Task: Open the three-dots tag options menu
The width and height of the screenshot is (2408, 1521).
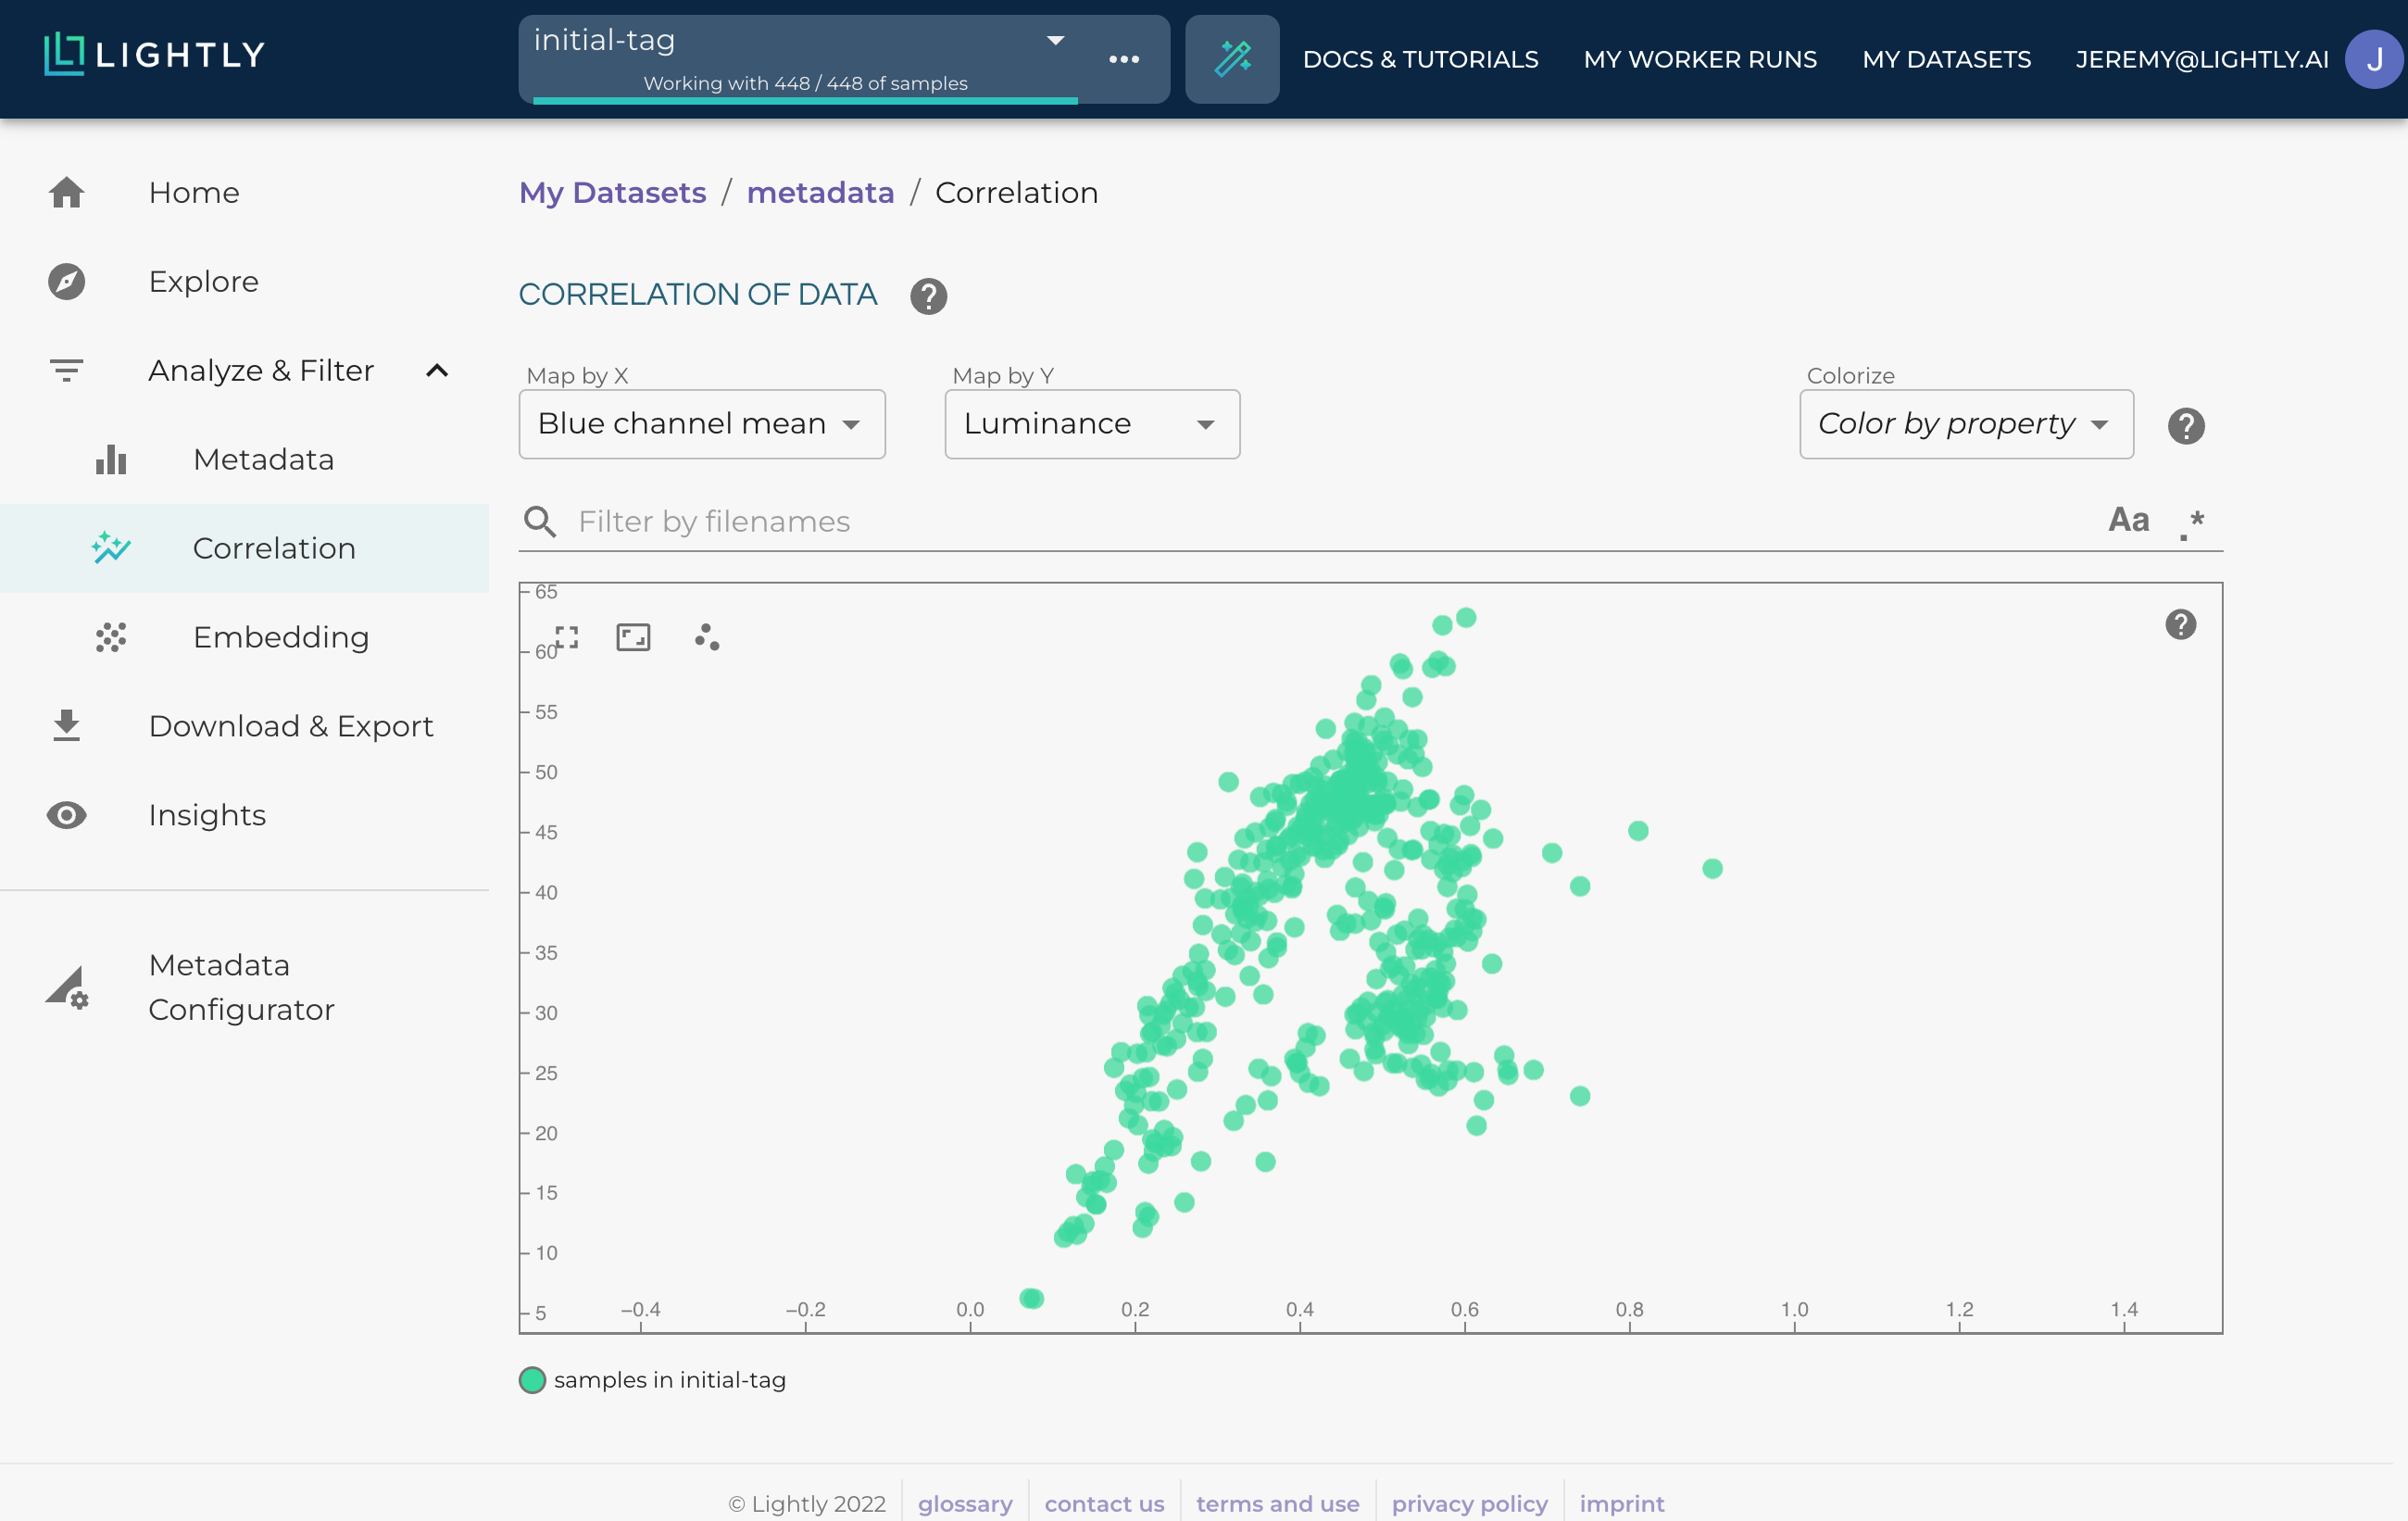Action: coord(1123,59)
